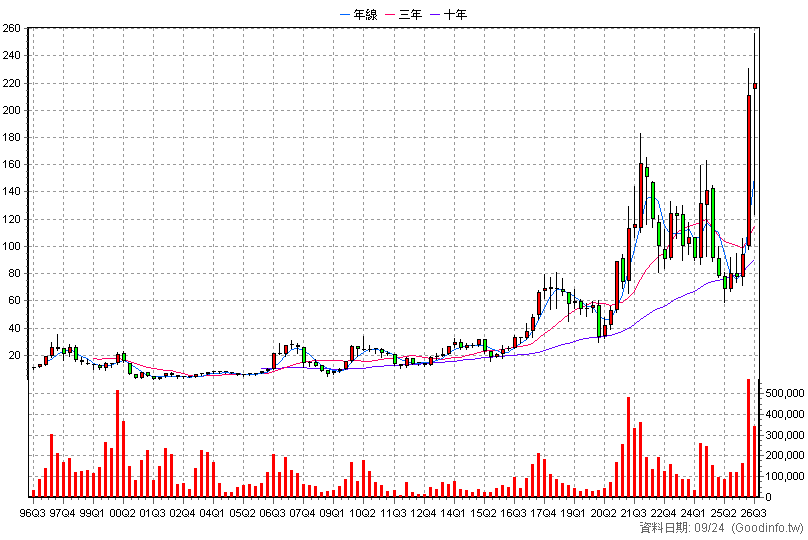Click the 04Q1 quarter label
Image resolution: width=808 pixels, height=540 pixels.
[x=212, y=514]
